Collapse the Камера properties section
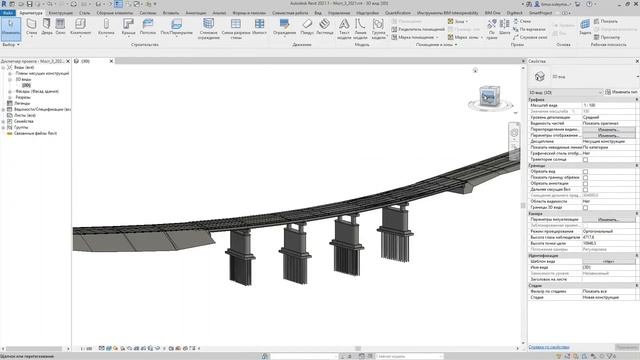Screen dimensions: 640x360 [x=636, y=213]
